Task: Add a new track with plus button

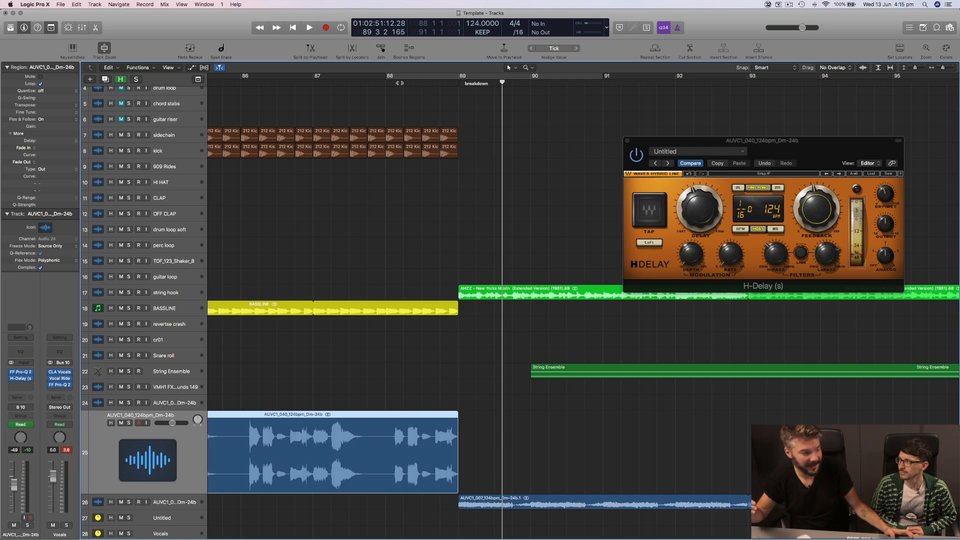Action: [x=90, y=79]
